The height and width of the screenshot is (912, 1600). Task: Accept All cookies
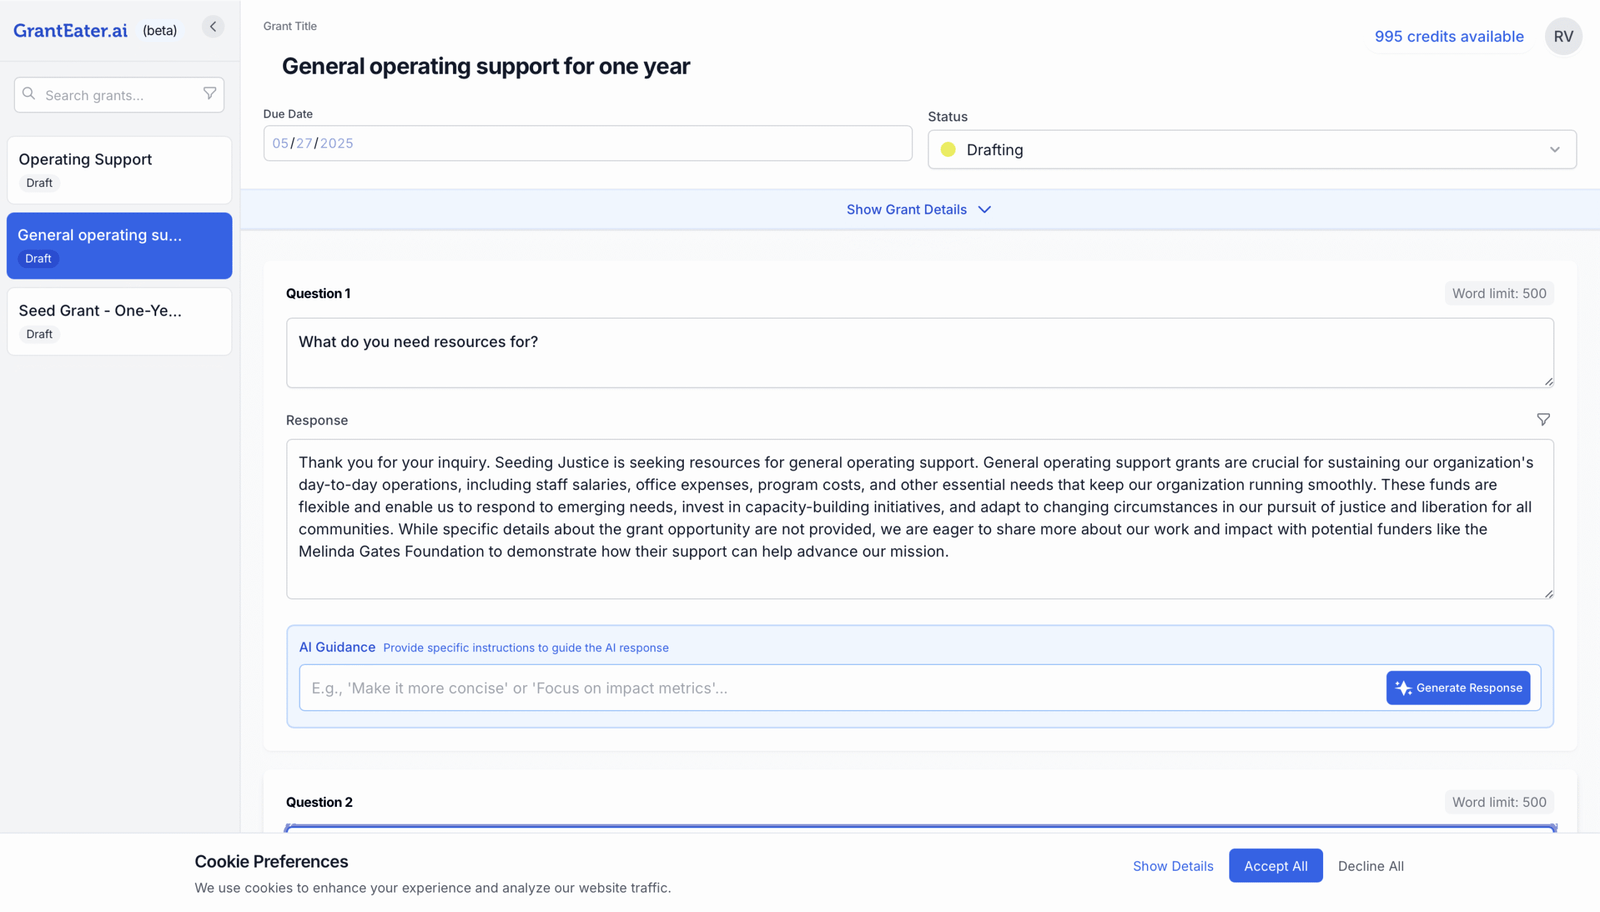(1275, 866)
